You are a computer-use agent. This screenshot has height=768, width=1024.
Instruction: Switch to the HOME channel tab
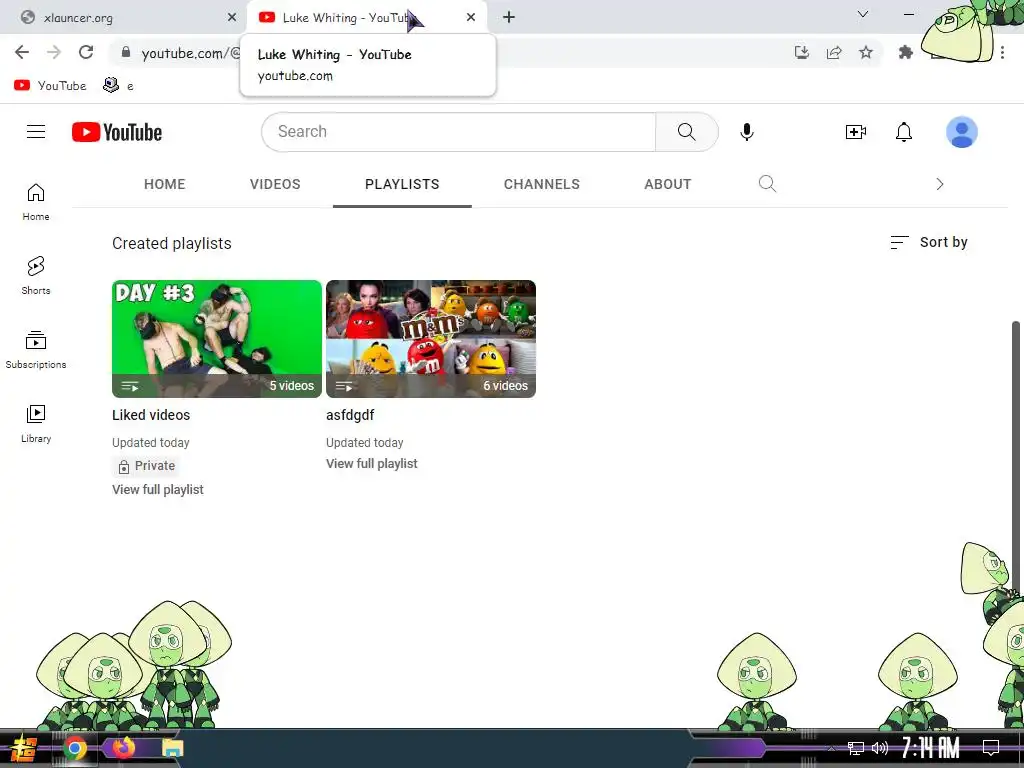tap(165, 184)
